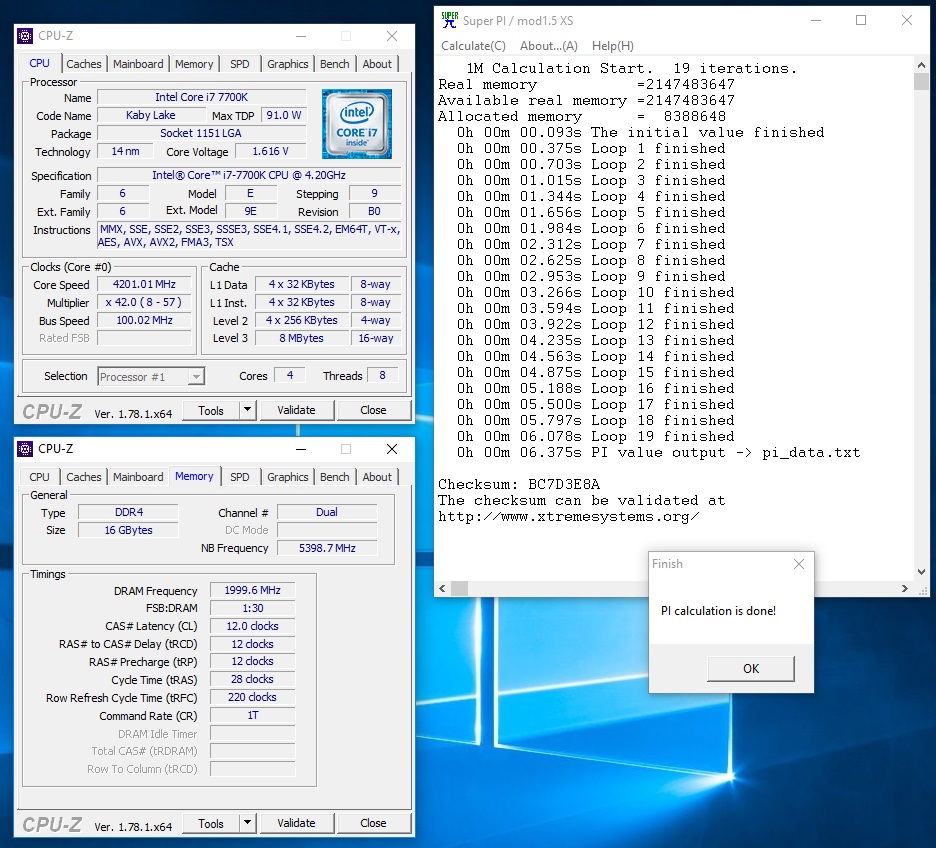Close the Finish dialog with X
Screen dimensions: 936x848
coord(799,564)
